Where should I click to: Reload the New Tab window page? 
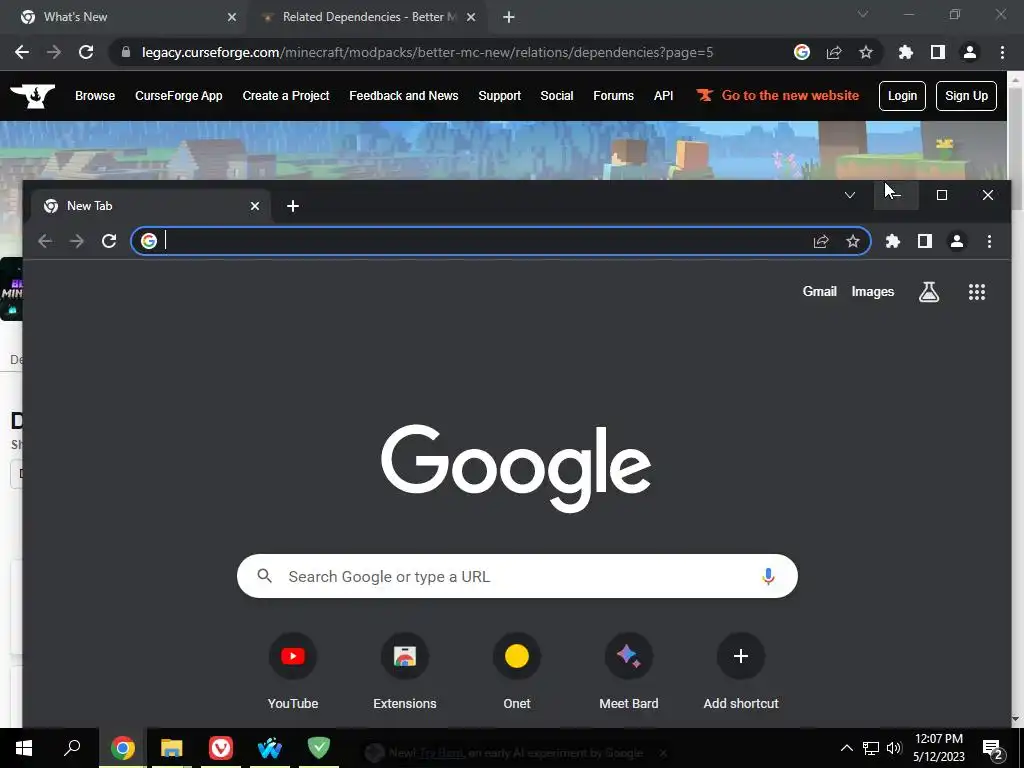[109, 241]
